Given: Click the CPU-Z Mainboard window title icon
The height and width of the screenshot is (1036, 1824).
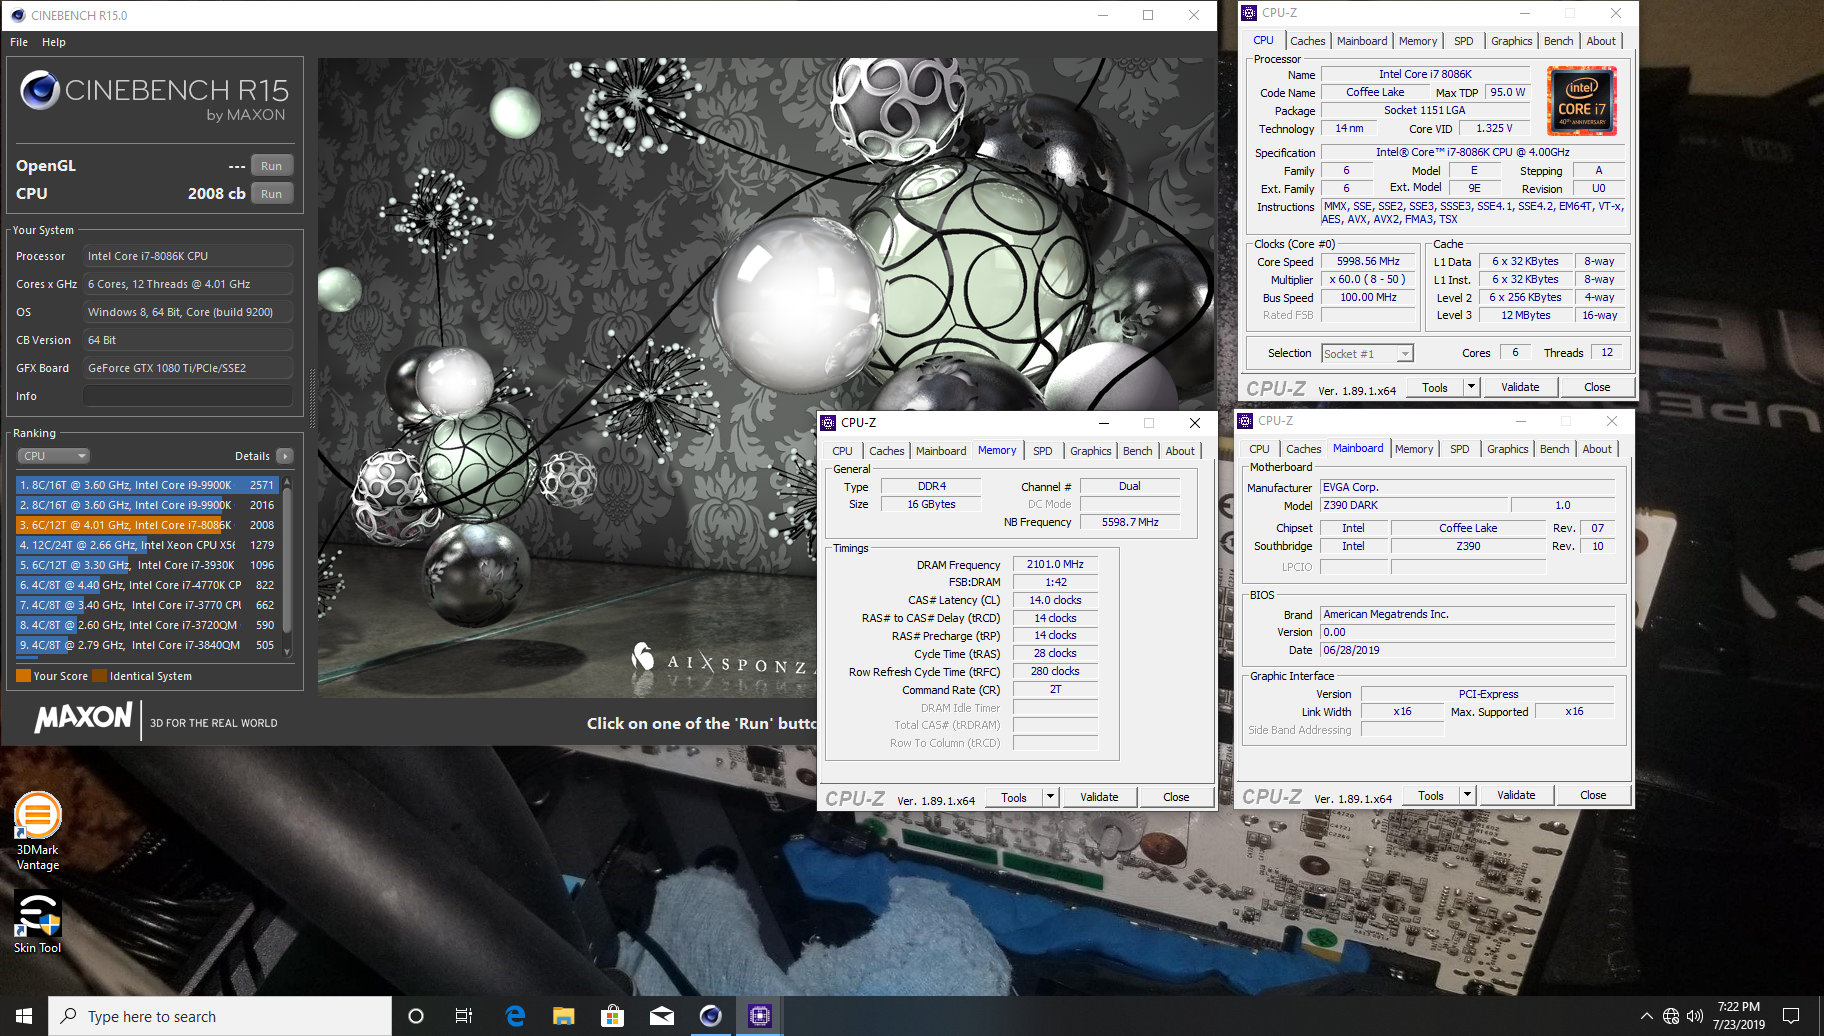Looking at the screenshot, I should [1245, 421].
